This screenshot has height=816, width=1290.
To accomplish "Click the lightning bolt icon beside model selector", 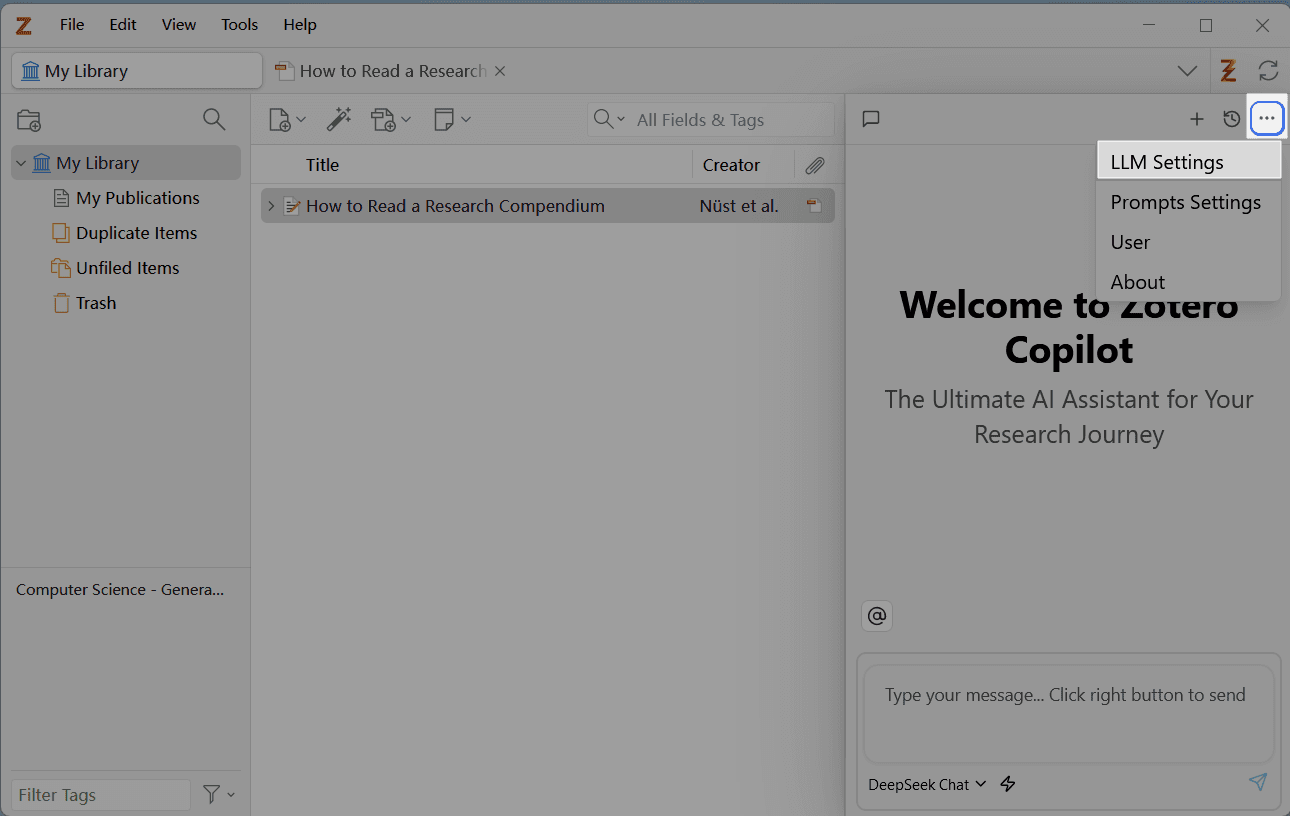I will [1008, 784].
